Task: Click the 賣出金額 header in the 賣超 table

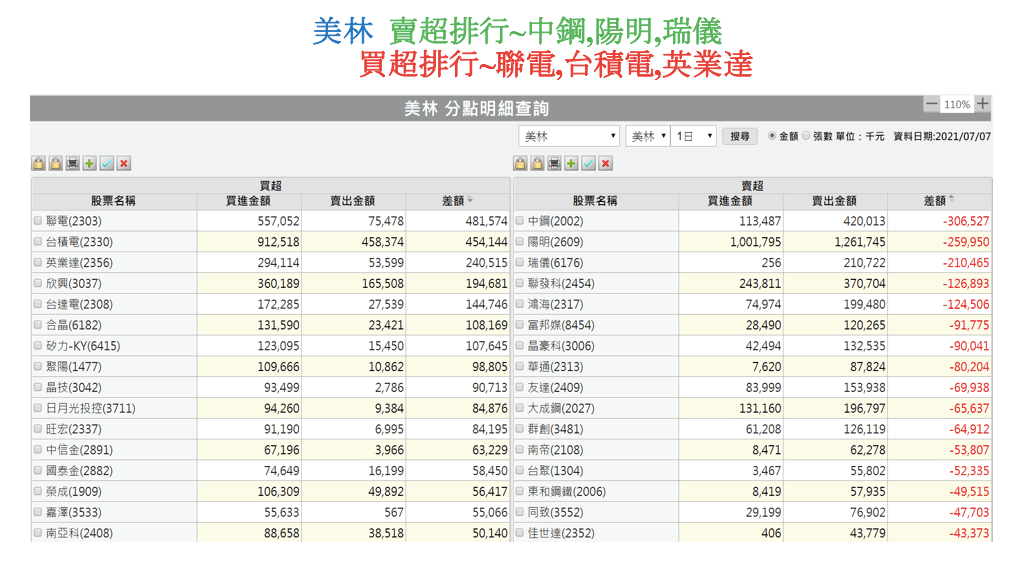Action: 833,201
